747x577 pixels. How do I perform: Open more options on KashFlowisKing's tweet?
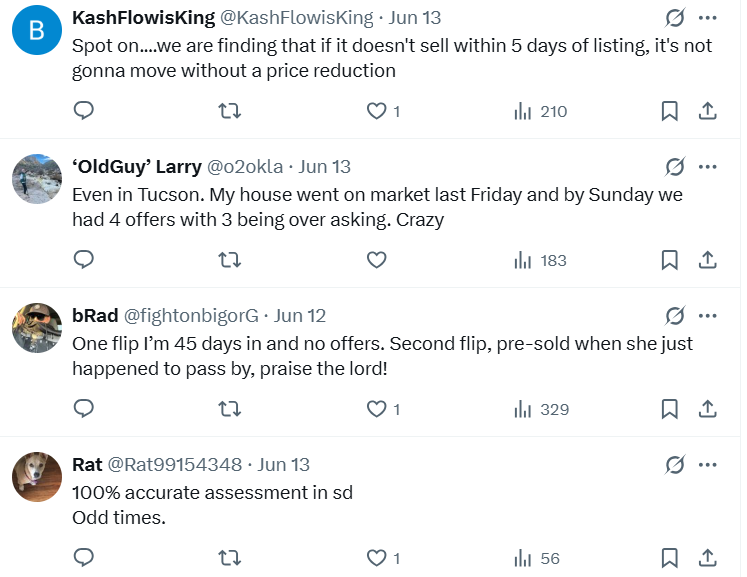pos(707,18)
